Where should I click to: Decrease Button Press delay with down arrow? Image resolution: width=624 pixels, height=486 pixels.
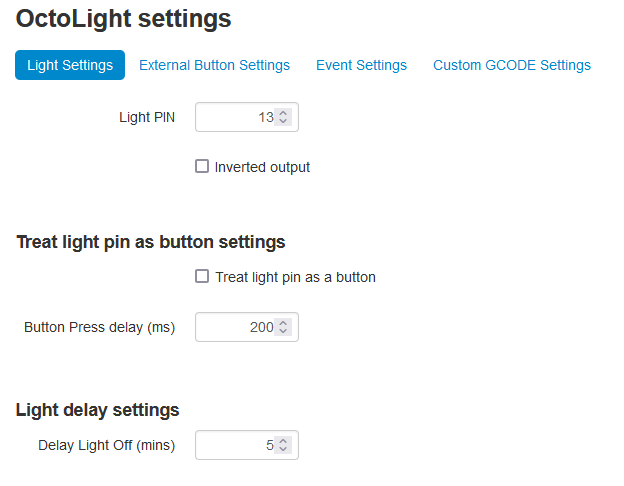[x=283, y=332]
